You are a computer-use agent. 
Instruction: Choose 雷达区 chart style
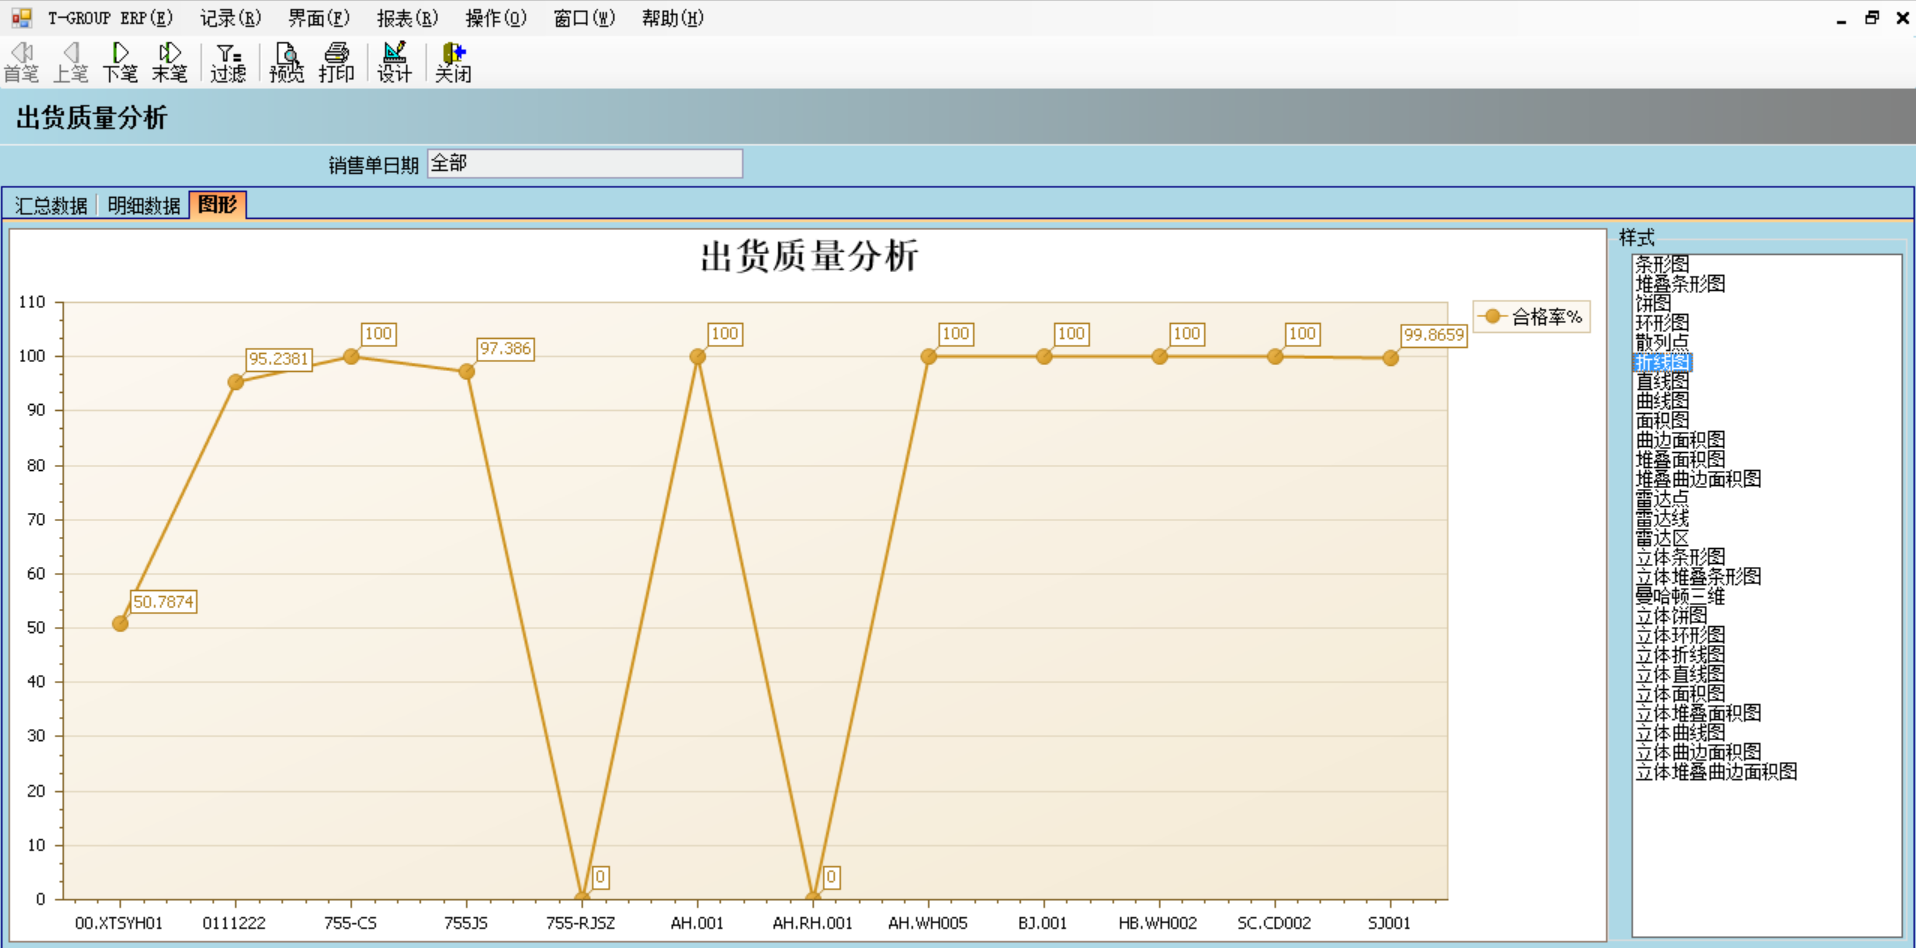pos(1662,537)
